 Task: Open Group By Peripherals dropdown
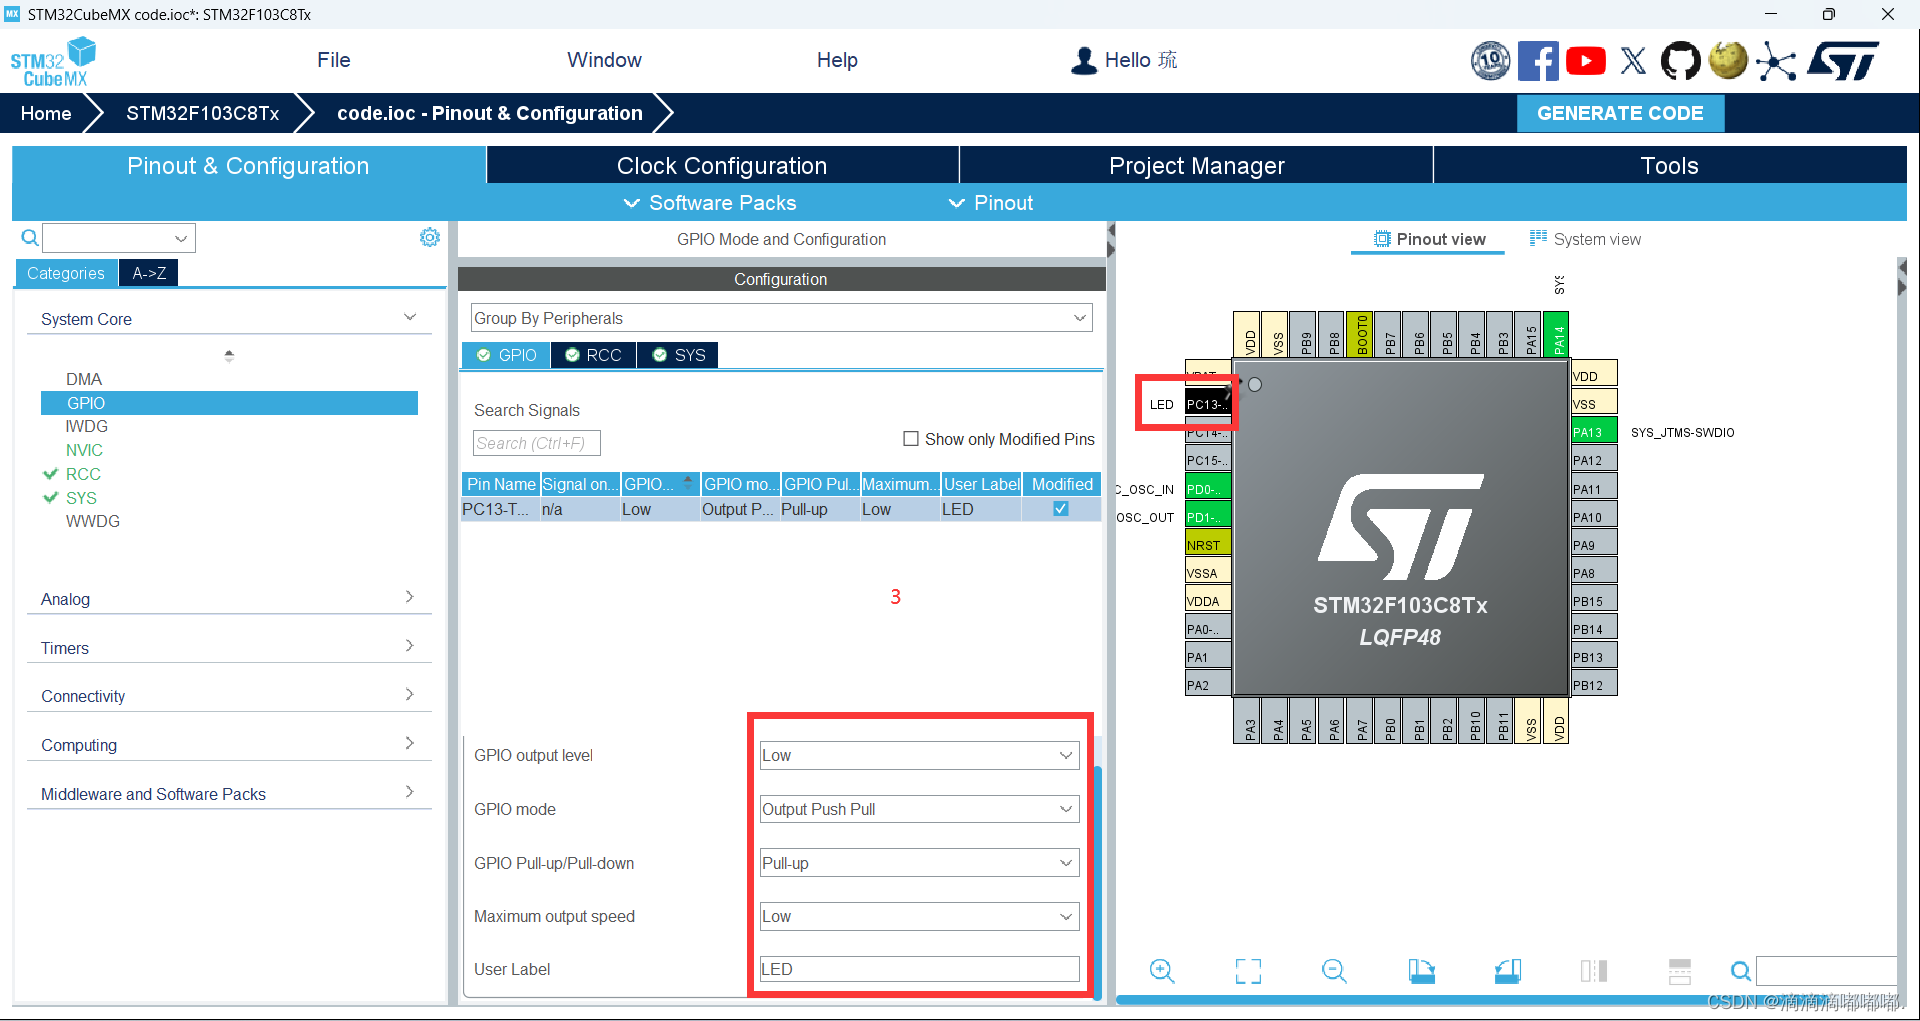click(781, 318)
